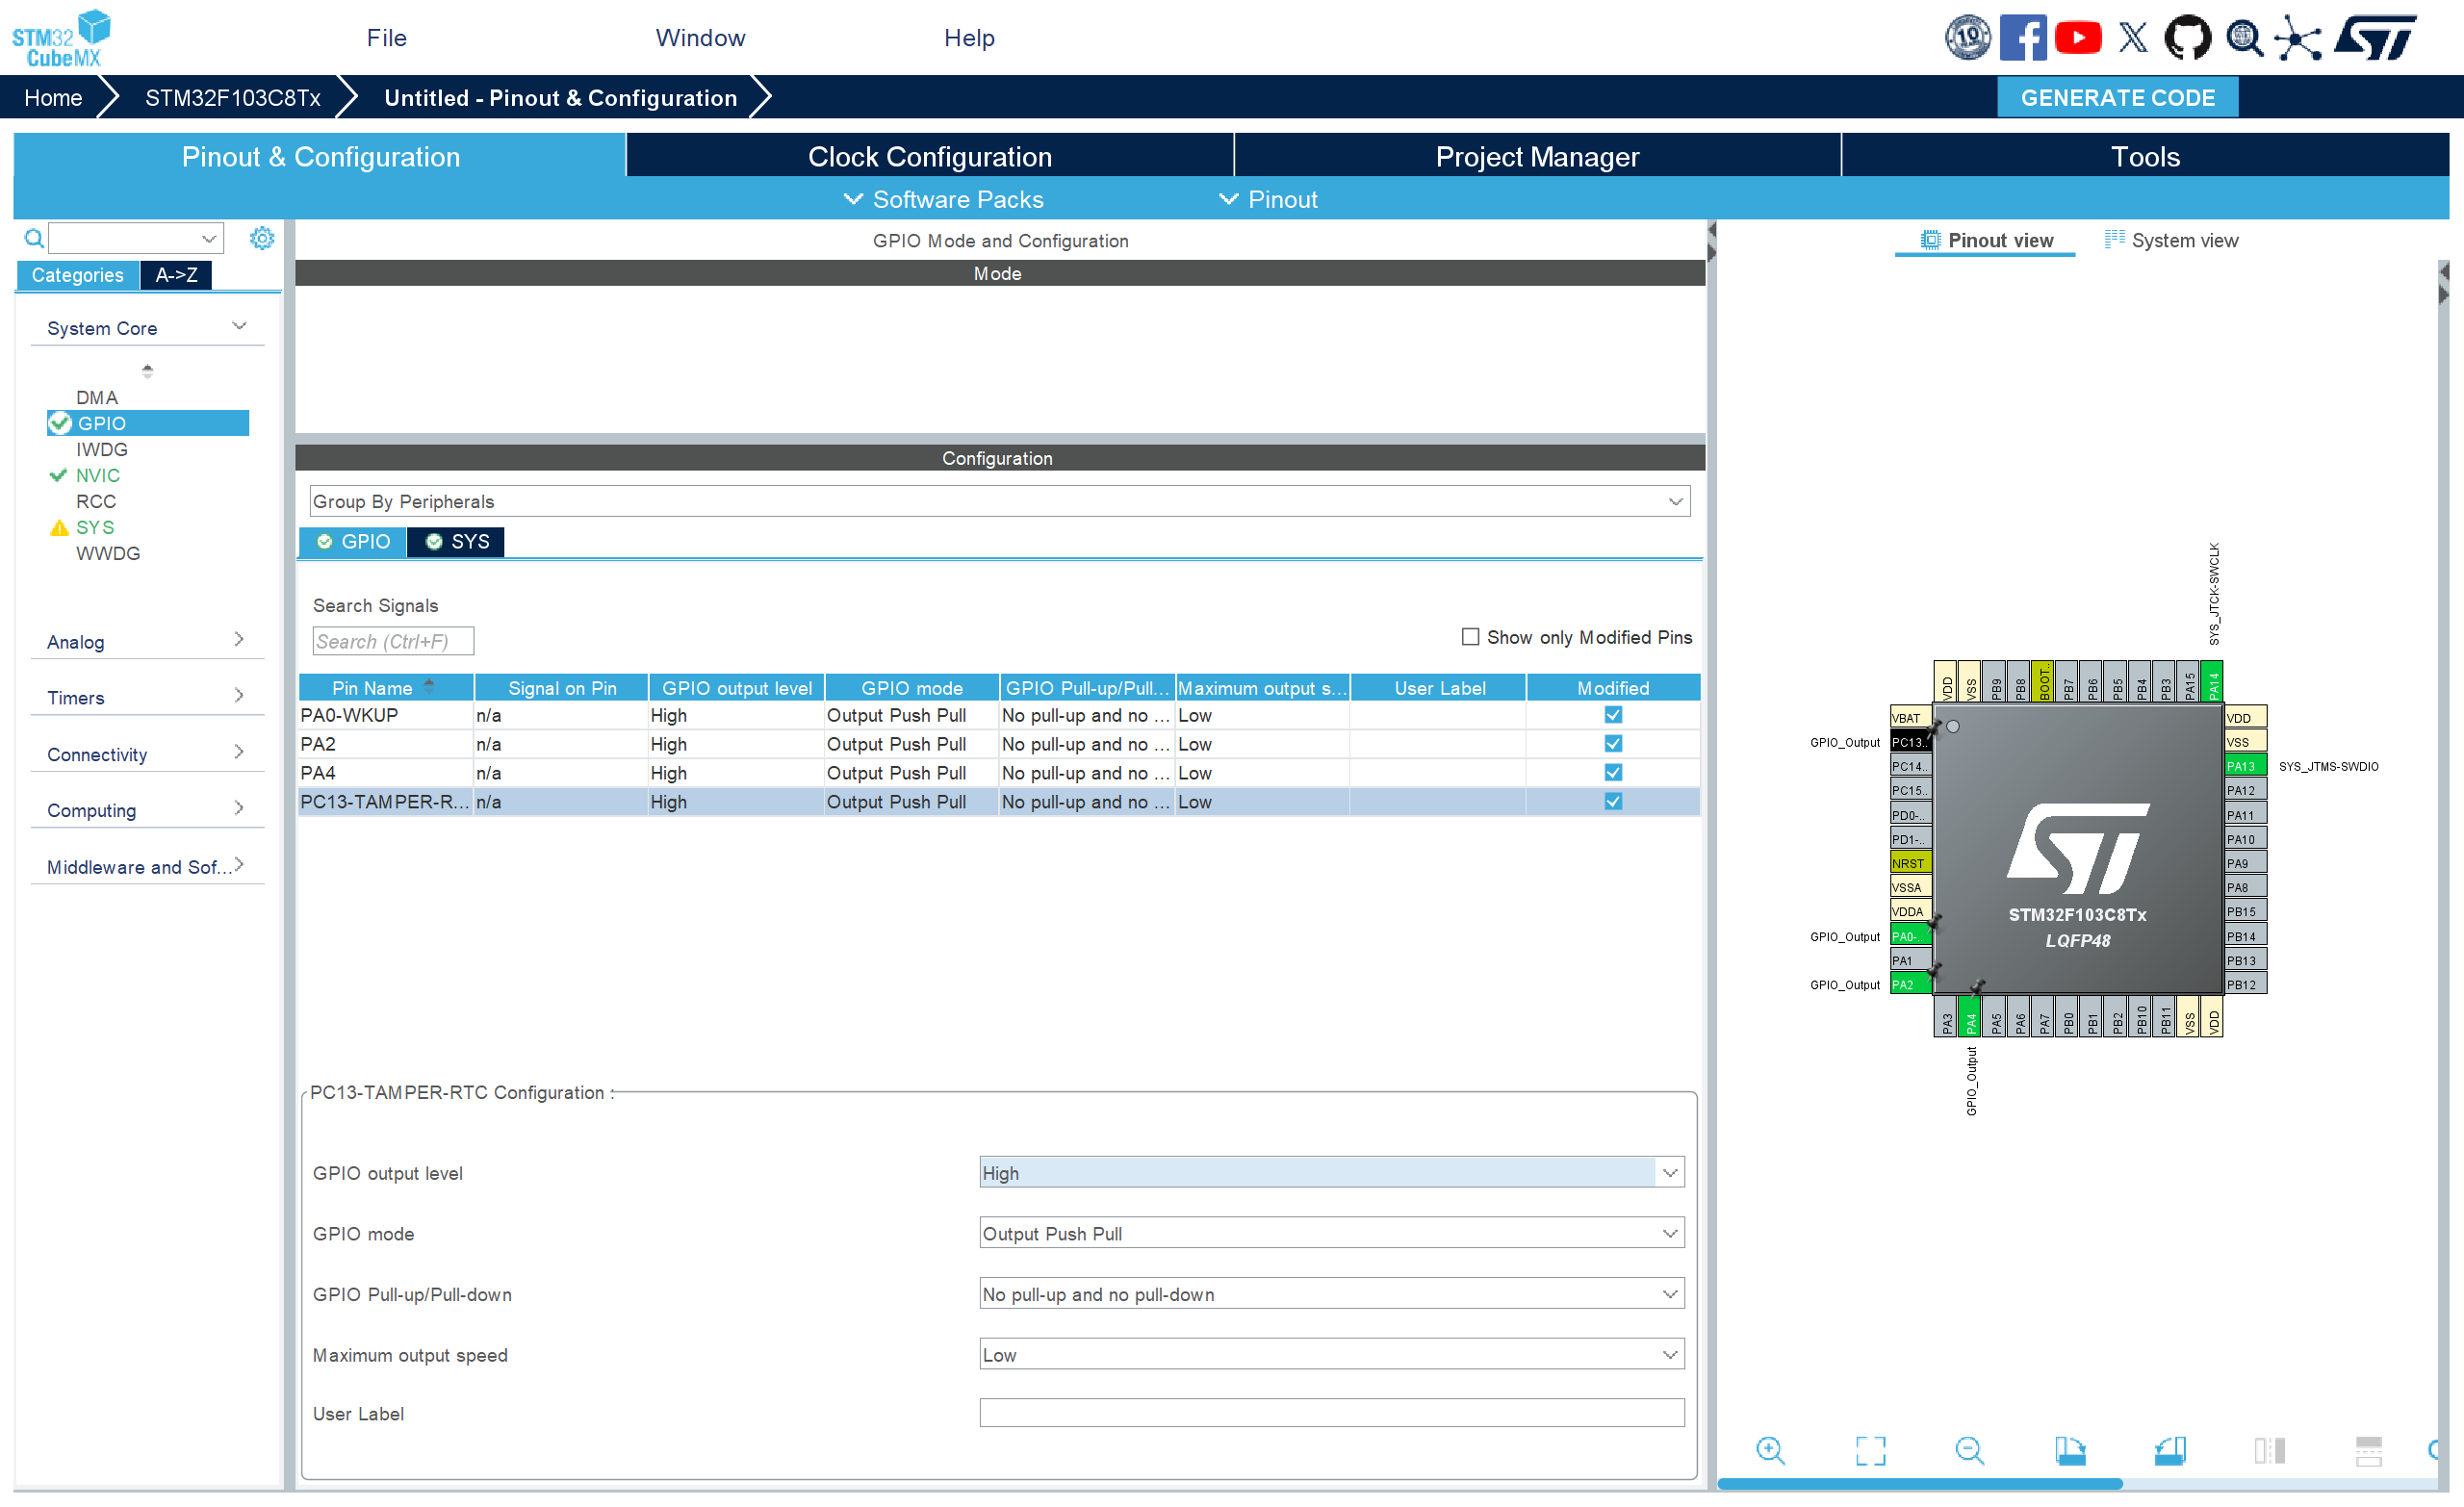Zoom out of the pinout view
The image size is (2464, 1507).
click(x=1970, y=1450)
